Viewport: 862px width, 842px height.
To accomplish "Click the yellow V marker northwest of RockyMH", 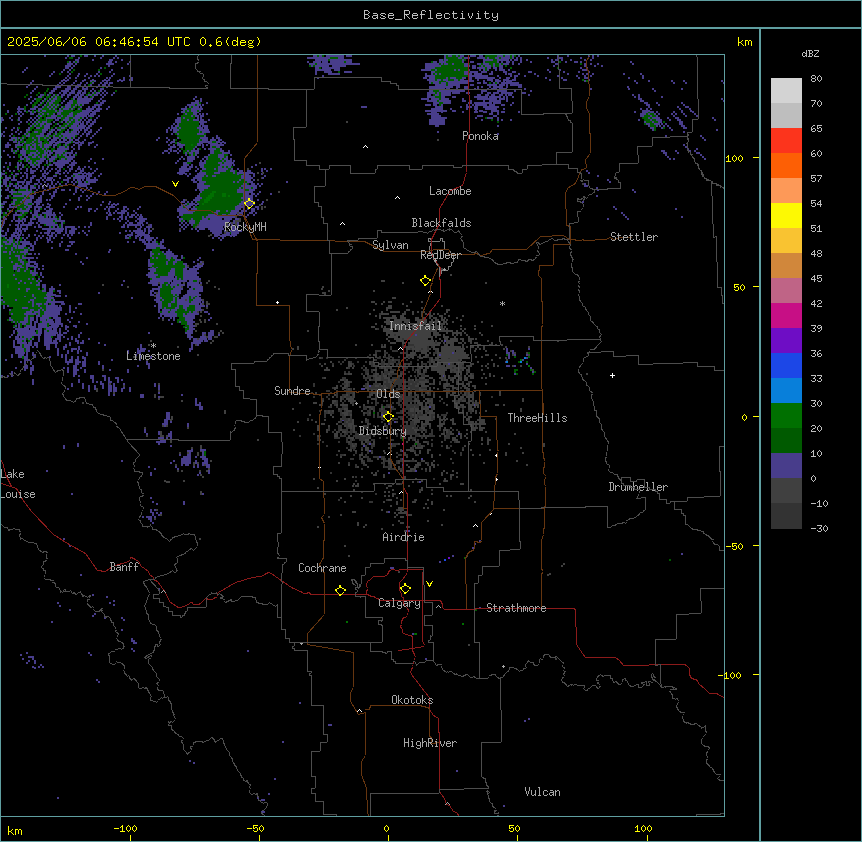I will pyautogui.click(x=175, y=184).
